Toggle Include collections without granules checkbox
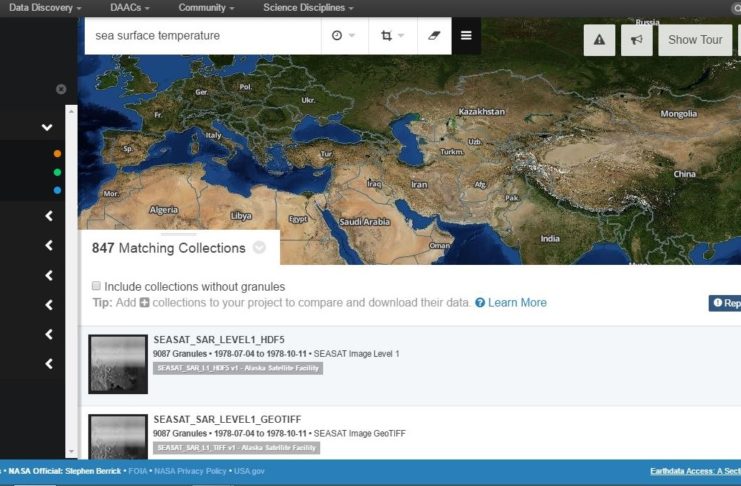Viewport: 741px width, 486px height. (x=97, y=286)
